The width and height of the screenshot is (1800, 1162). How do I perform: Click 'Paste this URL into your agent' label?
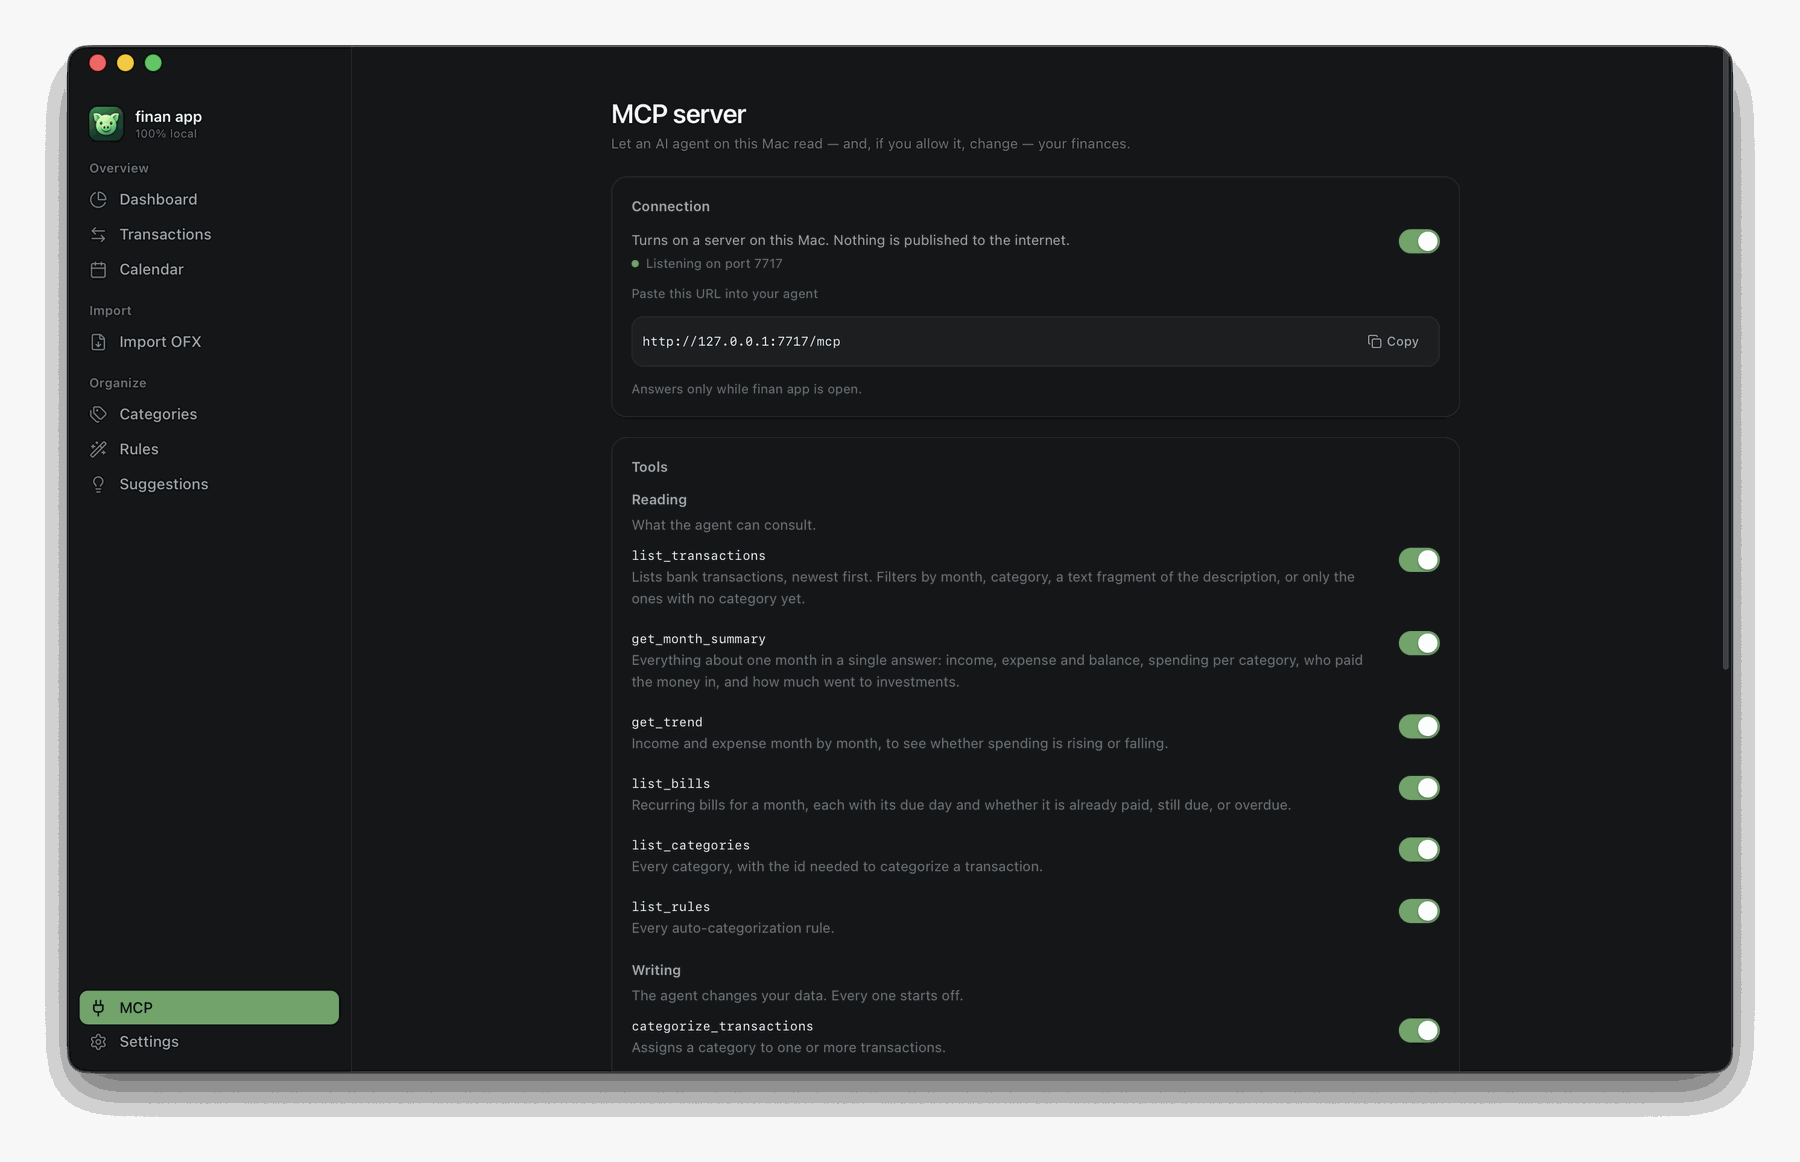pyautogui.click(x=725, y=294)
